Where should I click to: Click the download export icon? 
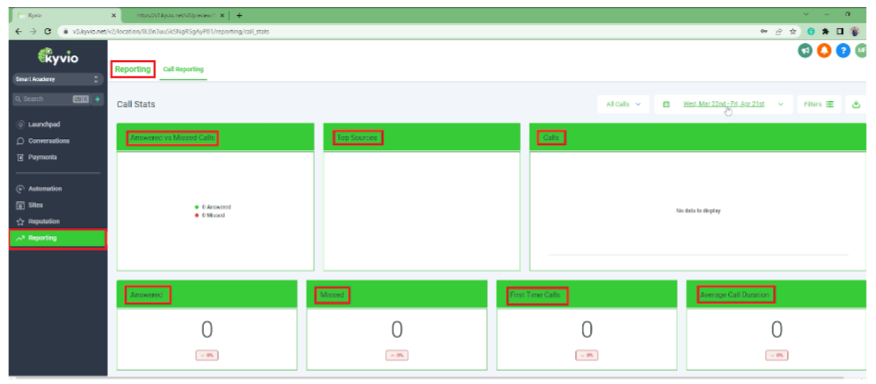(856, 104)
